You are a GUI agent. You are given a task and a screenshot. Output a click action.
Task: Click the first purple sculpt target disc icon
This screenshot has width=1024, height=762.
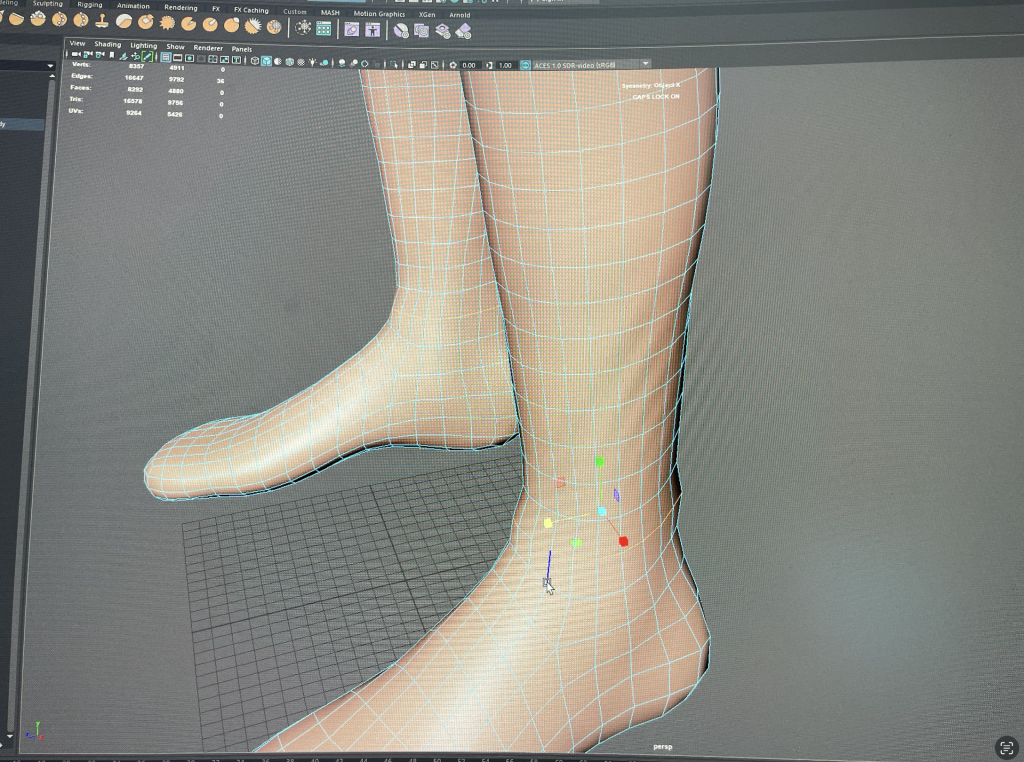[401, 31]
